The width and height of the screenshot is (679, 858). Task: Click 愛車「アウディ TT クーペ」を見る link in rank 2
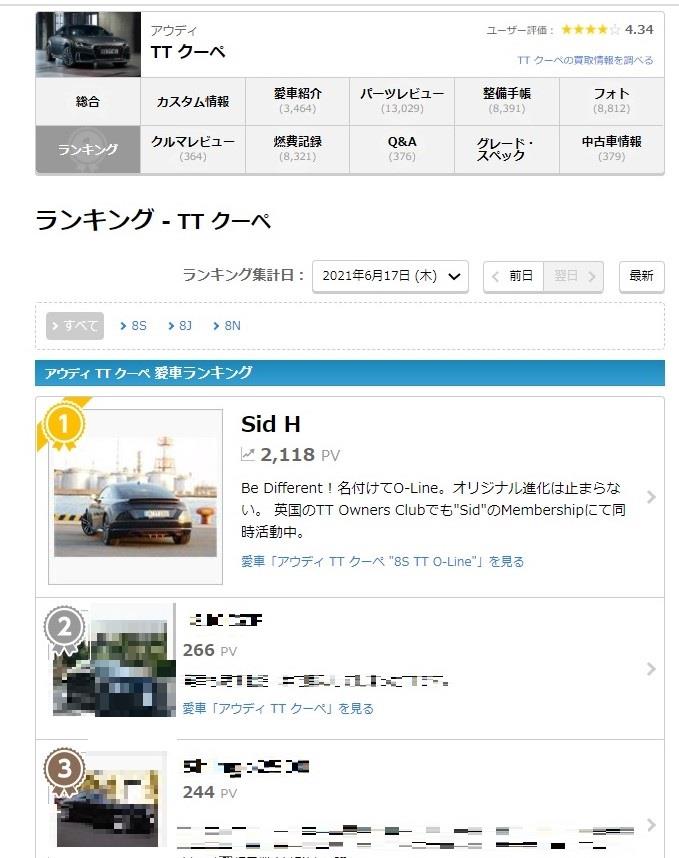tap(278, 709)
